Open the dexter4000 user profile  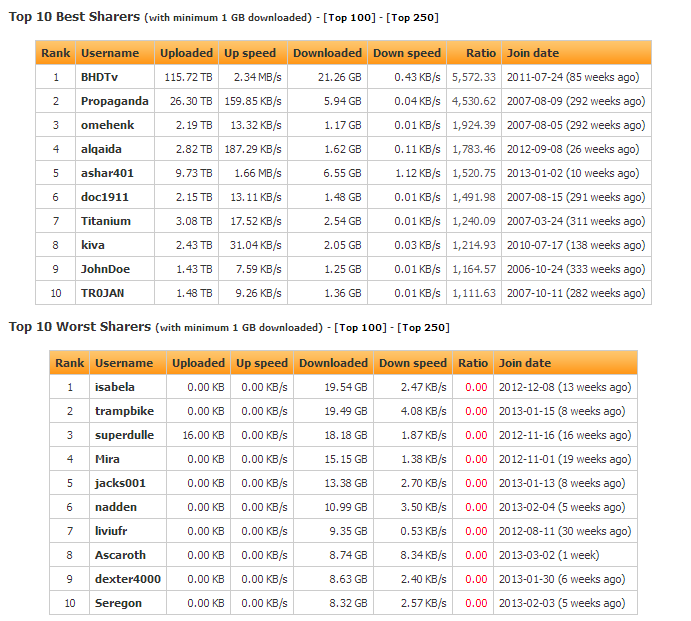click(x=128, y=579)
